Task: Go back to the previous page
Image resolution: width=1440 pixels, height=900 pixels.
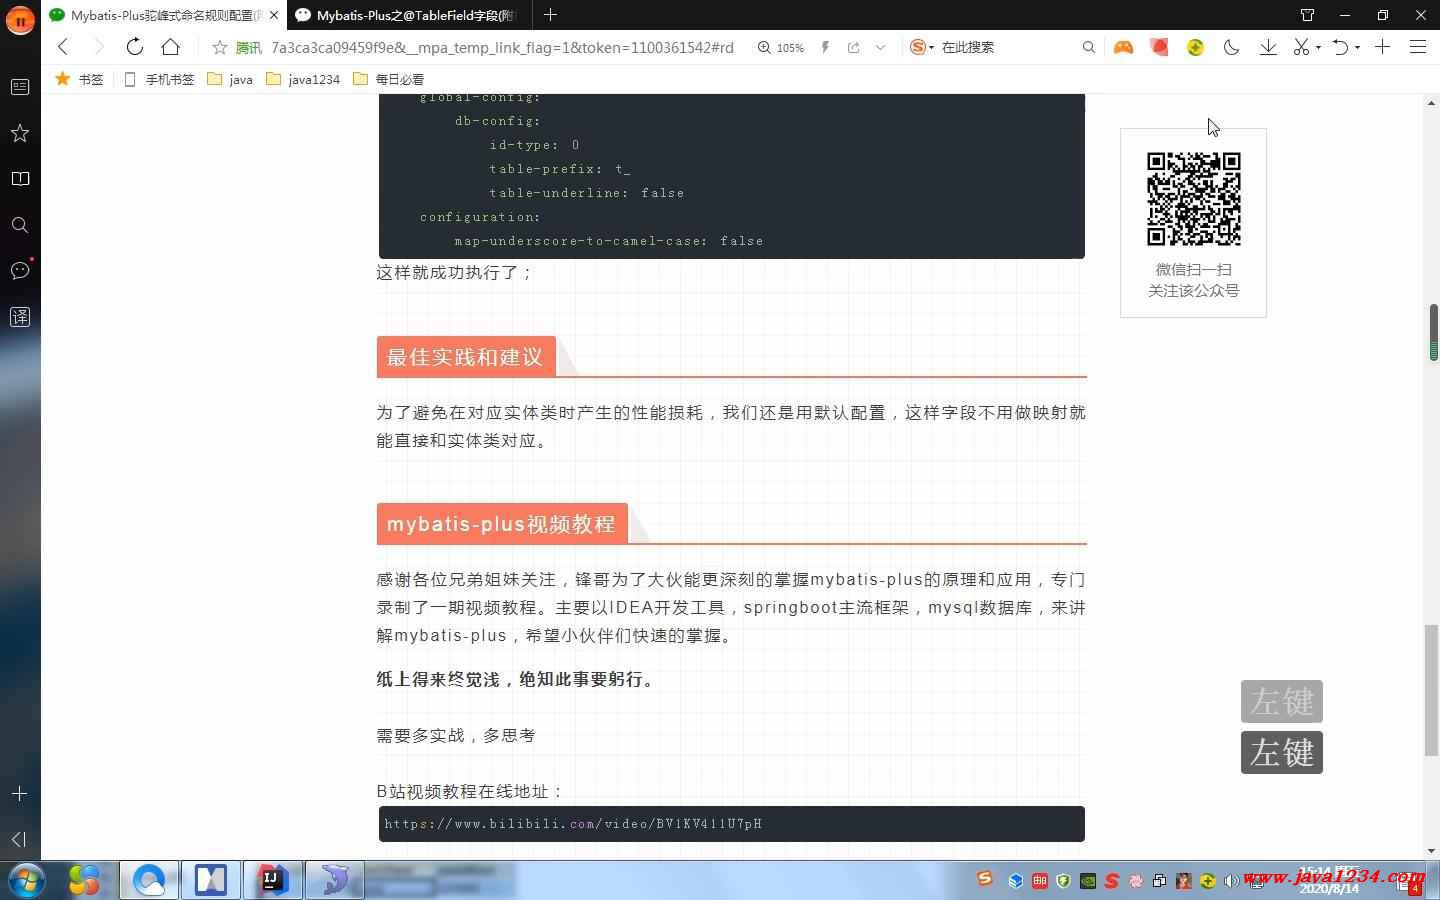Action: click(63, 47)
